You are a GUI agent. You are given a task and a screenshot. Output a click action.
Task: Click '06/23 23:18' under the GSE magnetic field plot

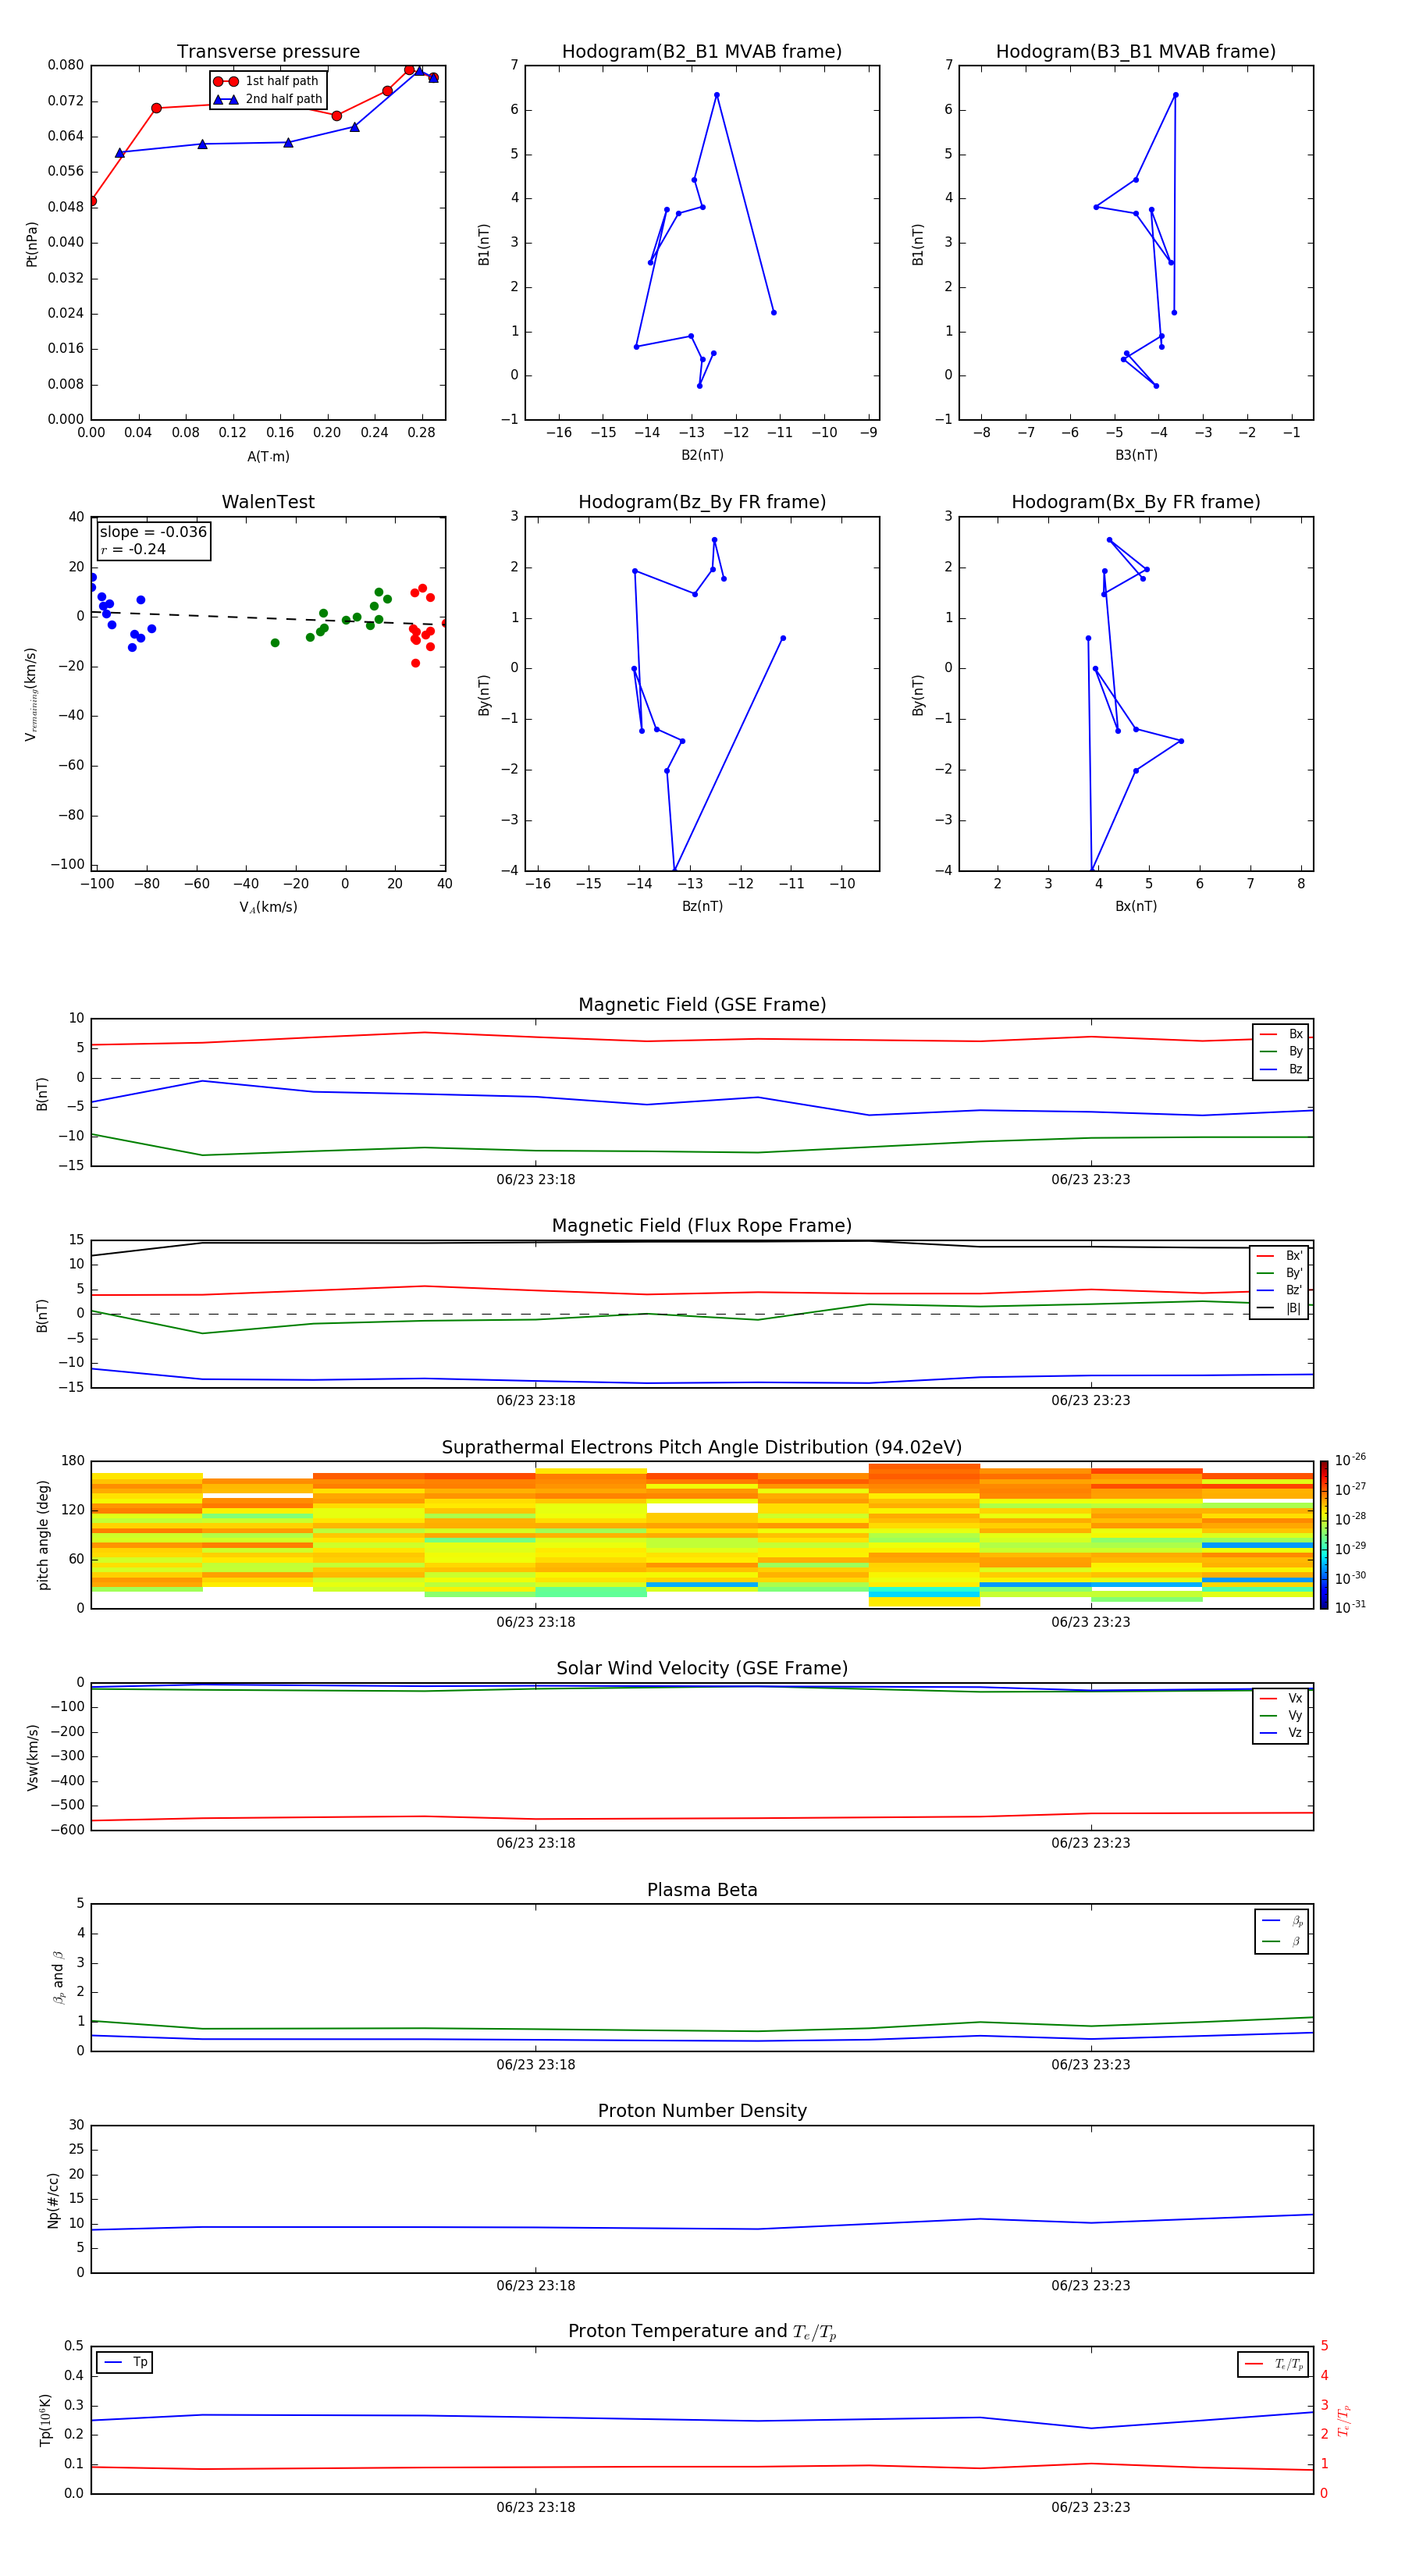tap(536, 1179)
